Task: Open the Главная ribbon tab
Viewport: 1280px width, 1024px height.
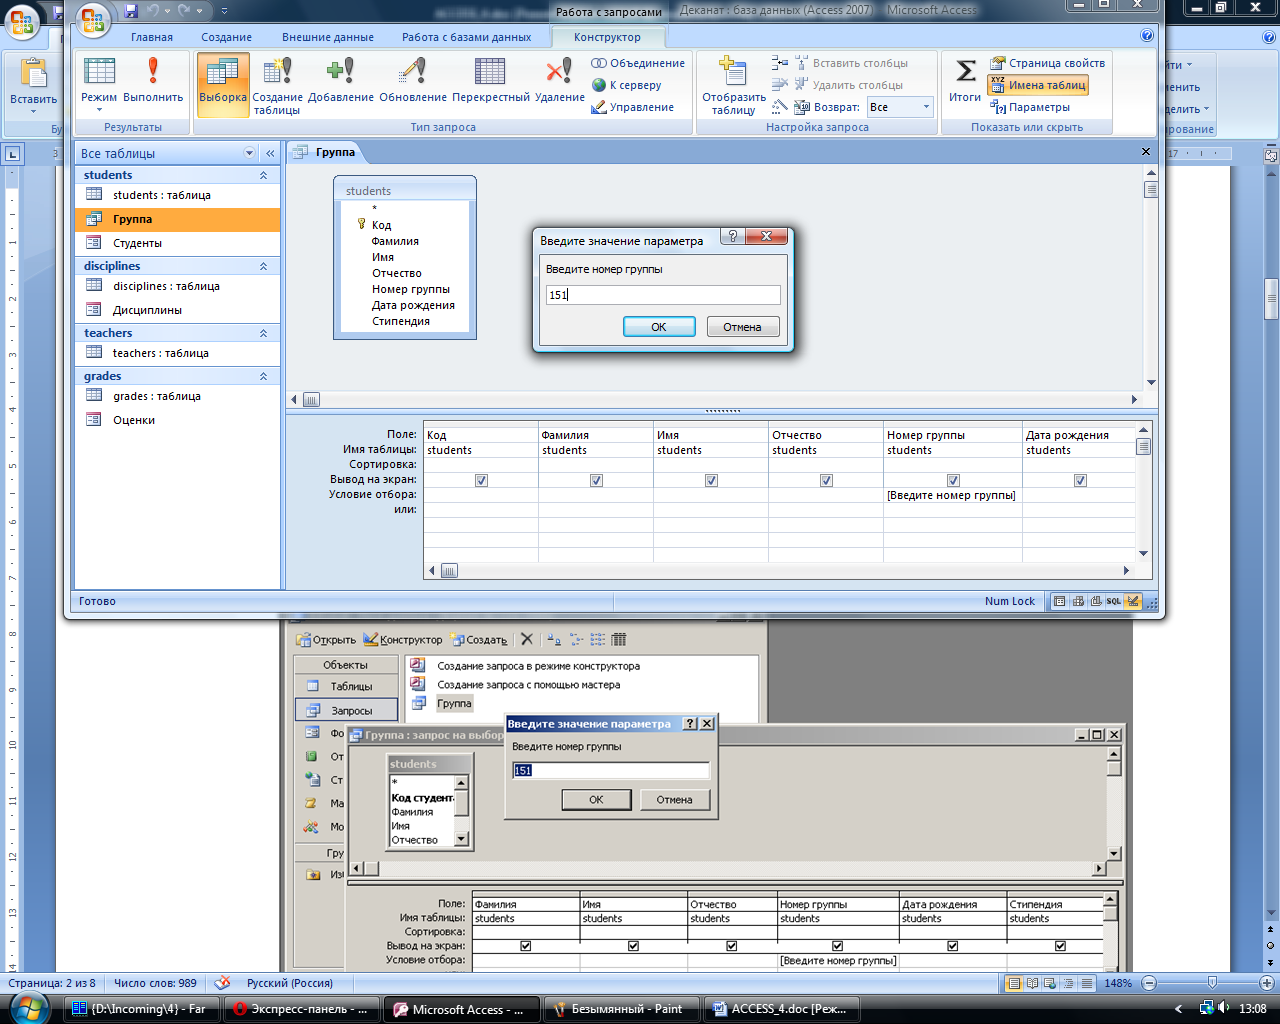Action: tap(152, 37)
